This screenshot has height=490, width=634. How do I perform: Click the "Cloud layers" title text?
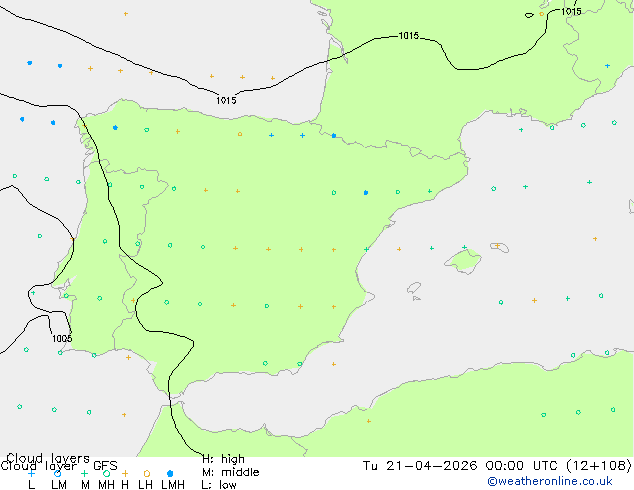point(48,458)
